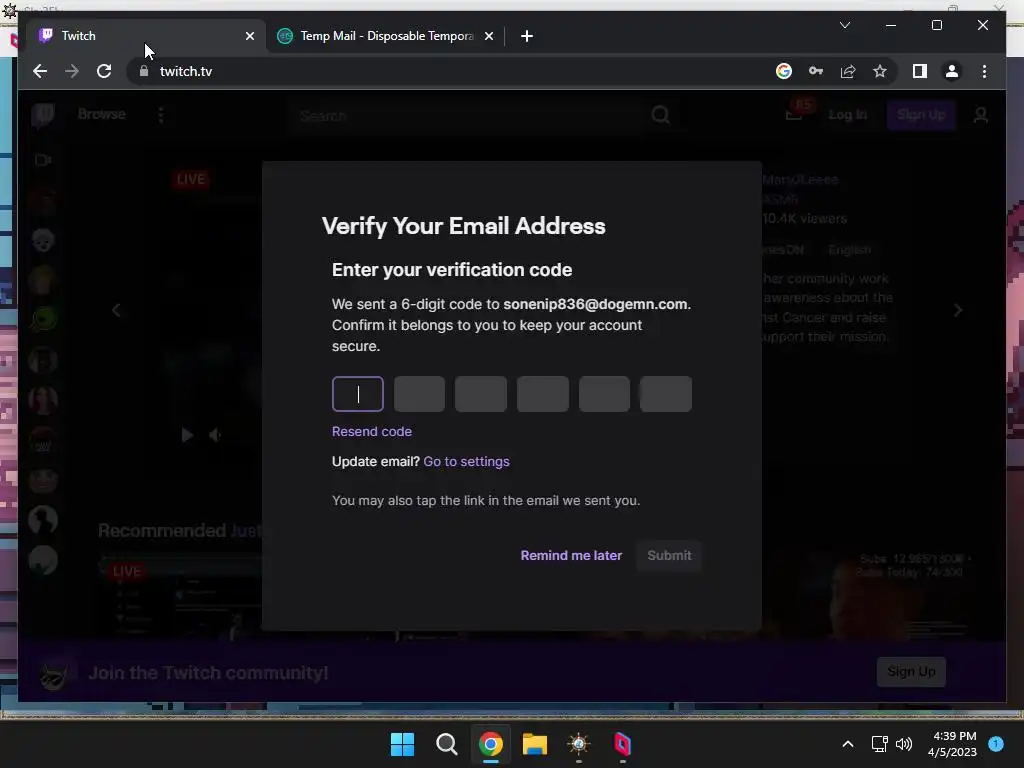Open File Explorer from taskbar

(535, 744)
